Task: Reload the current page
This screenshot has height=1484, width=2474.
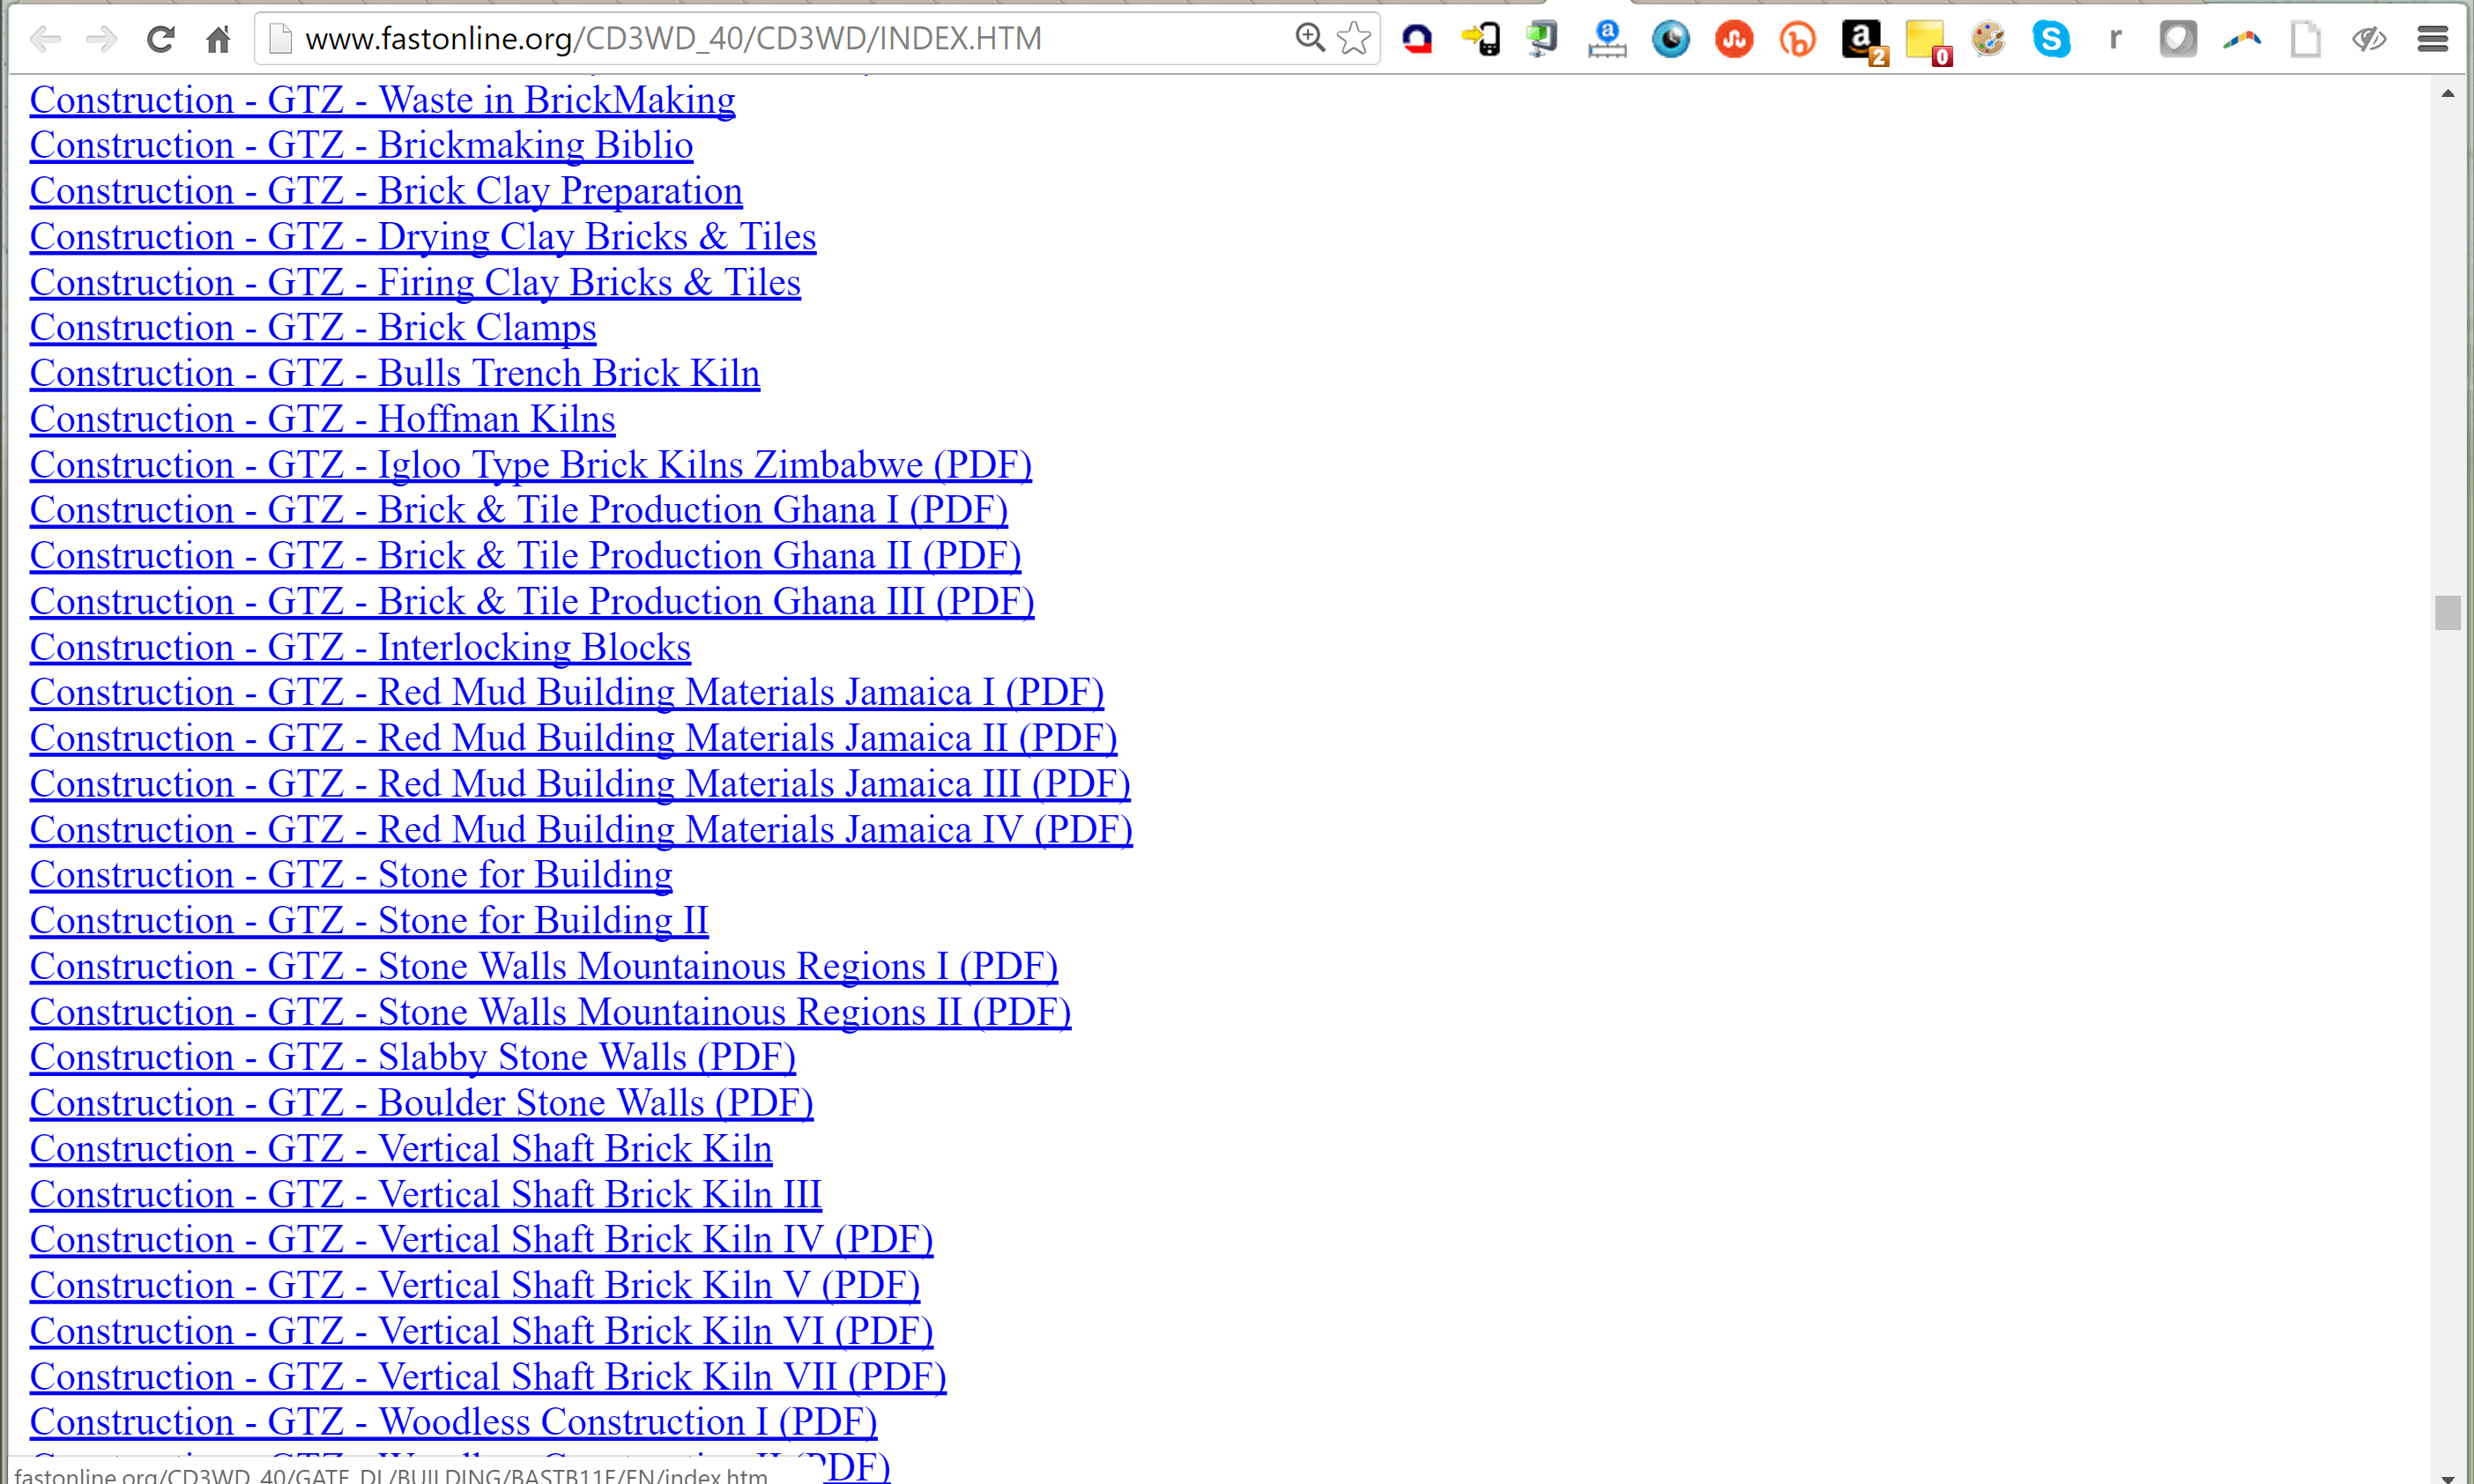Action: coord(160,39)
